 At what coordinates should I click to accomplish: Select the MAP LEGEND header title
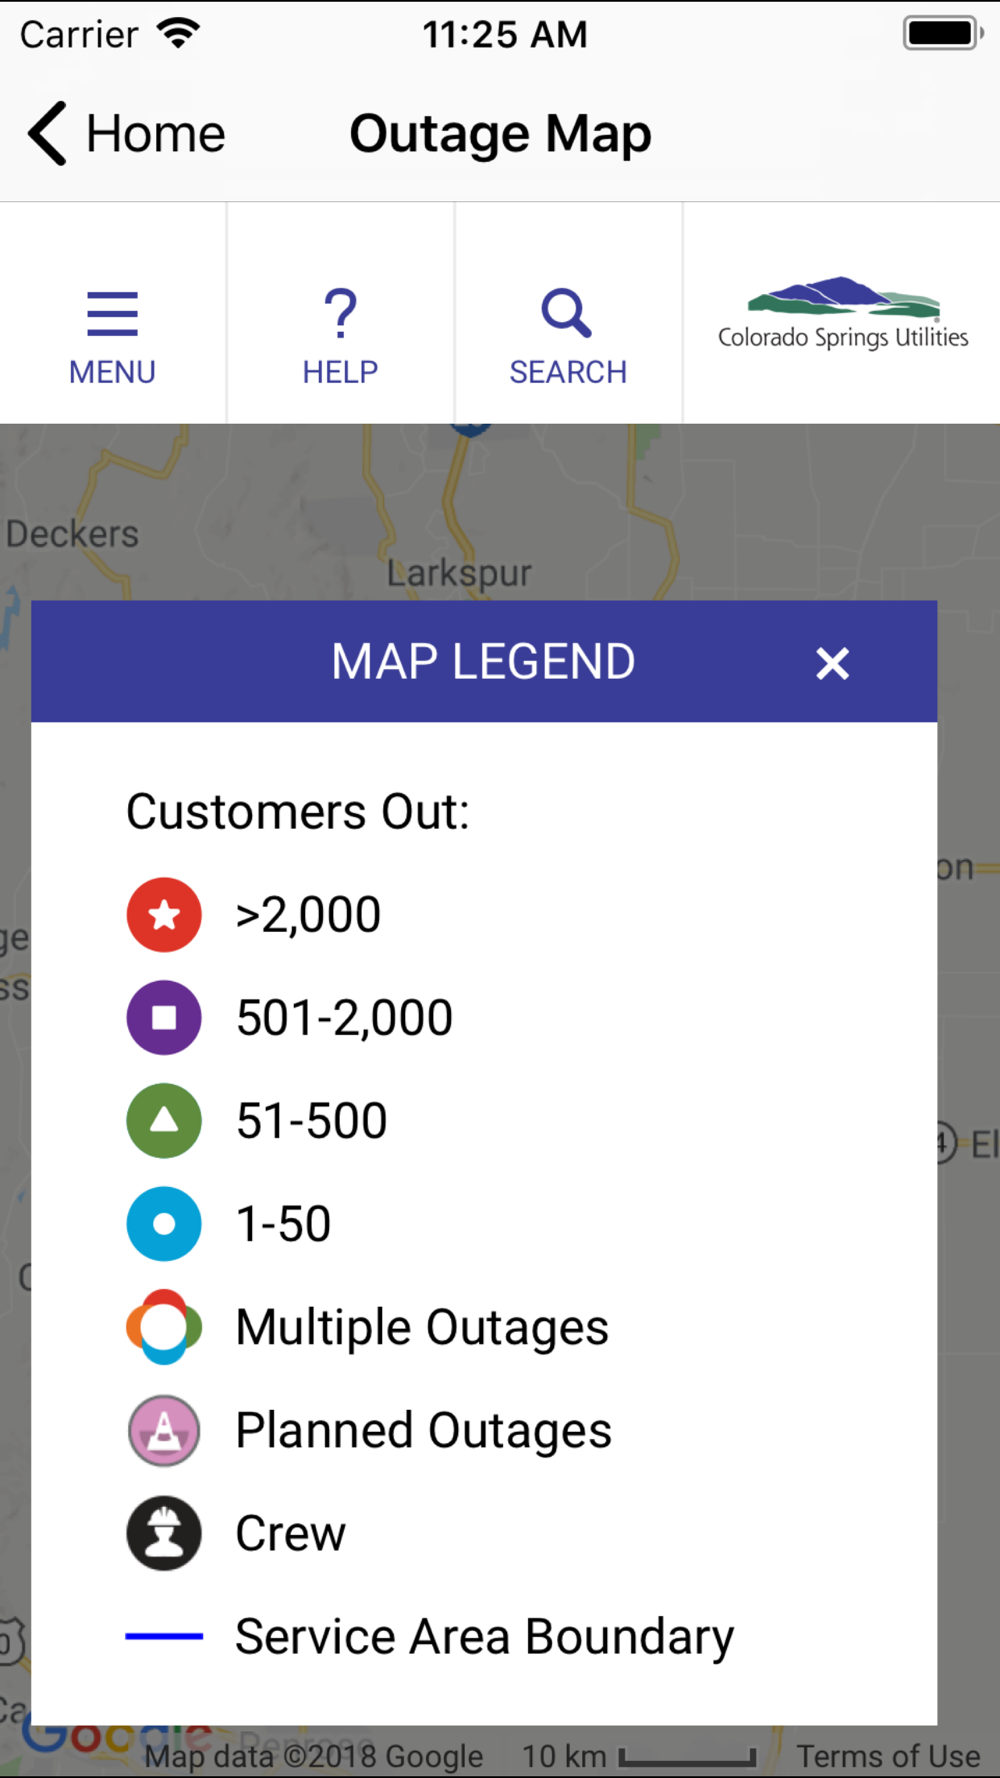[483, 662]
